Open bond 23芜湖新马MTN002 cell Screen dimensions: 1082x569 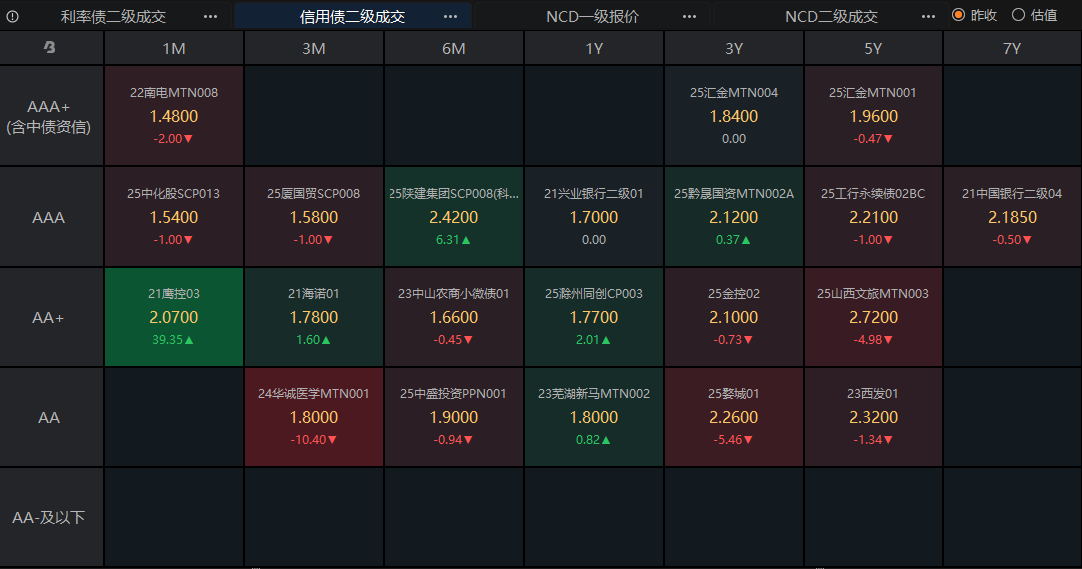tap(594, 417)
